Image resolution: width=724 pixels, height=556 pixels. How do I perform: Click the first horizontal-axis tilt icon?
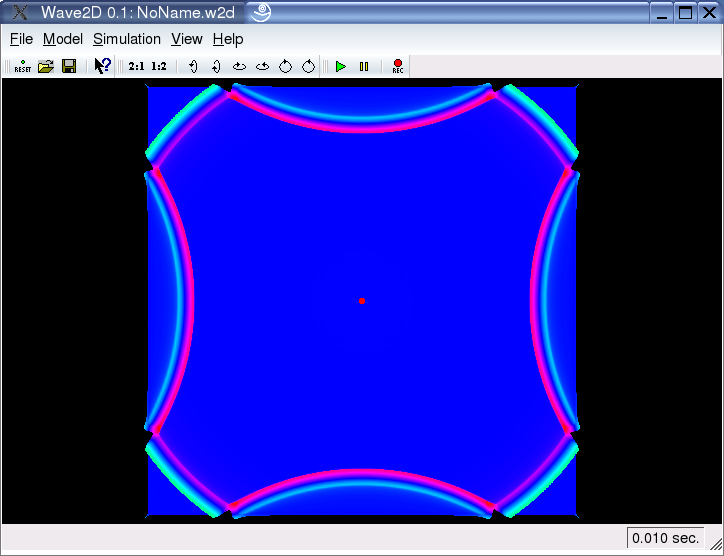pyautogui.click(x=239, y=67)
